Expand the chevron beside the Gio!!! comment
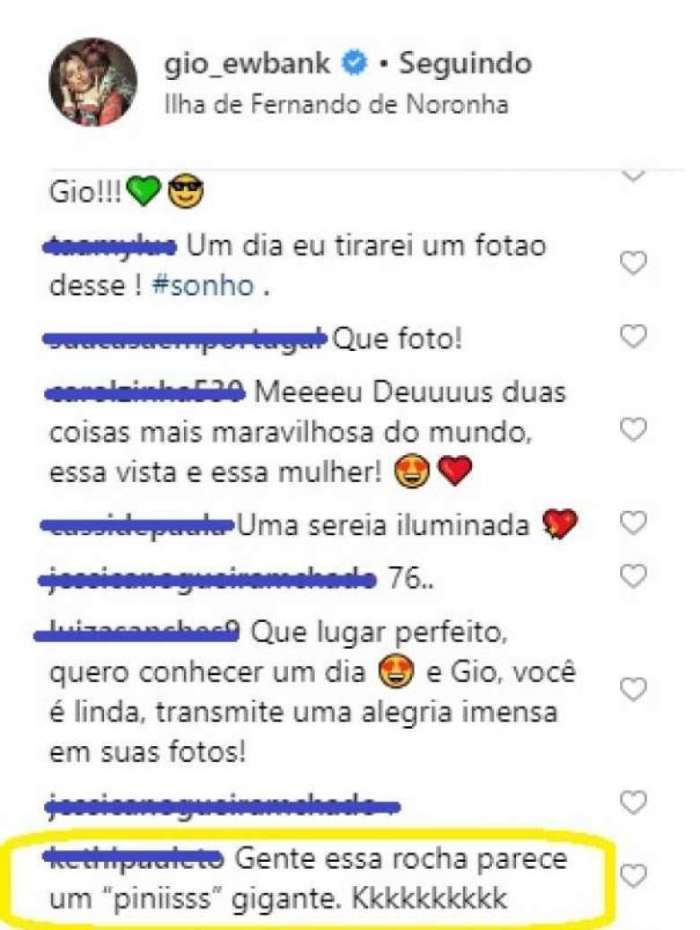 tap(633, 176)
